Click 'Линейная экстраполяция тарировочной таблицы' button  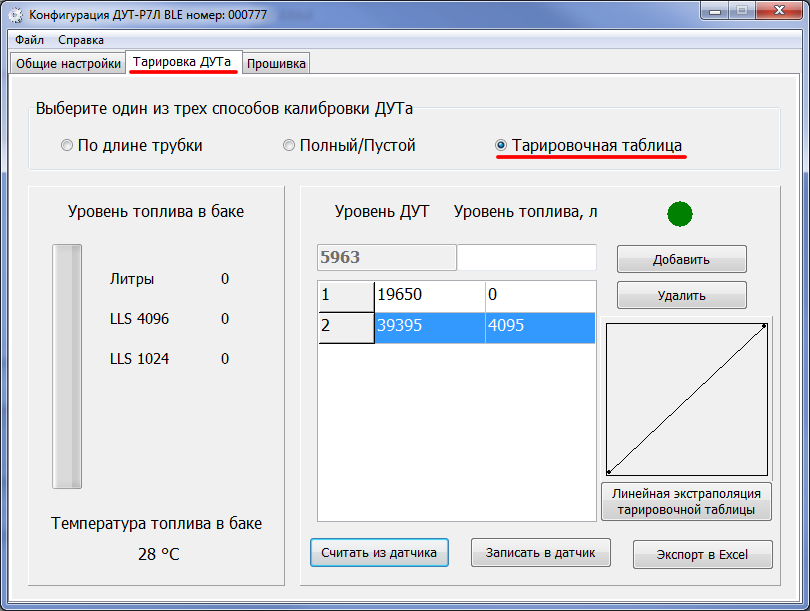coord(687,502)
